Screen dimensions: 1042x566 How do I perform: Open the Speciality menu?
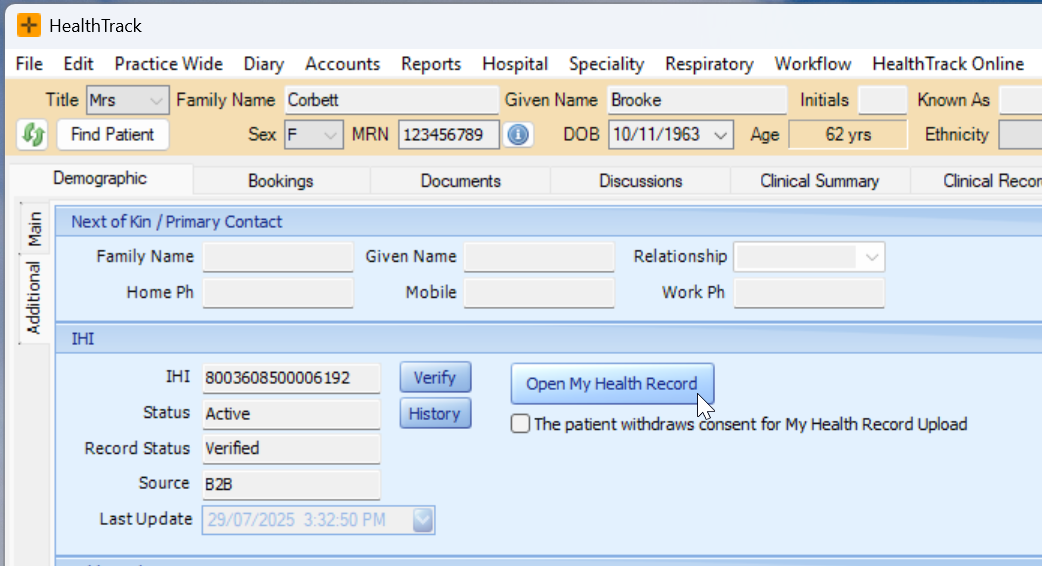pyautogui.click(x=607, y=64)
